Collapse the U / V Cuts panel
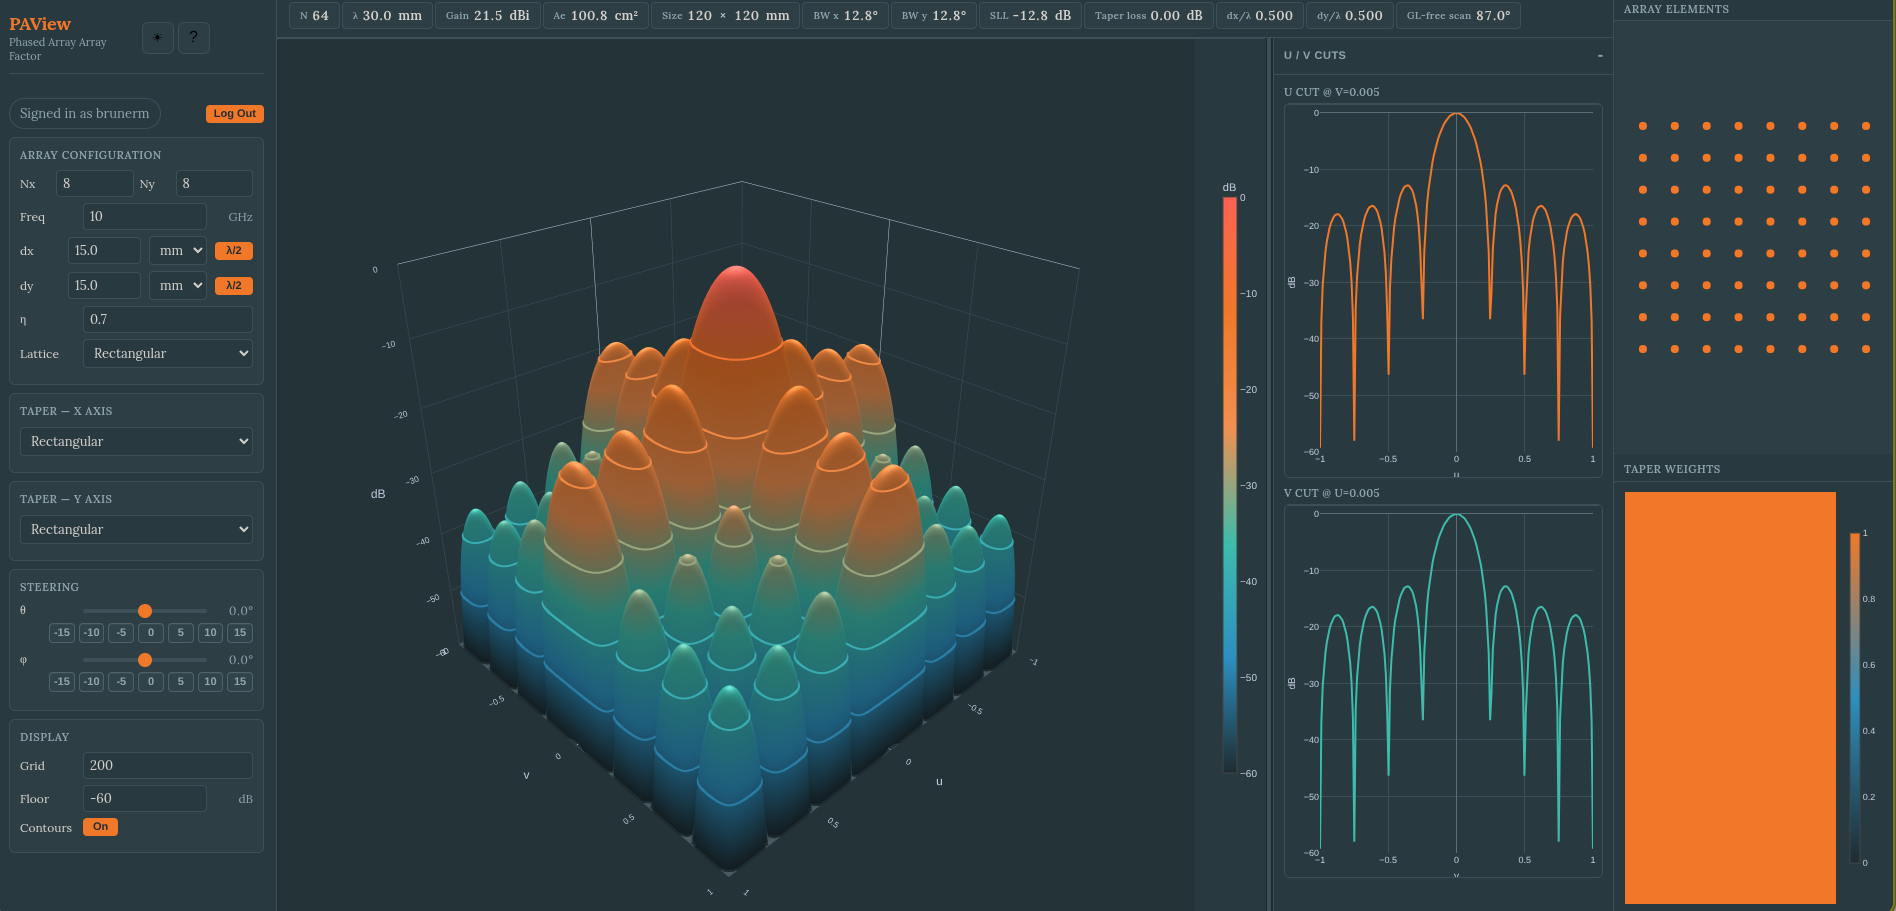Screen dimensions: 1896x911 (1600, 56)
